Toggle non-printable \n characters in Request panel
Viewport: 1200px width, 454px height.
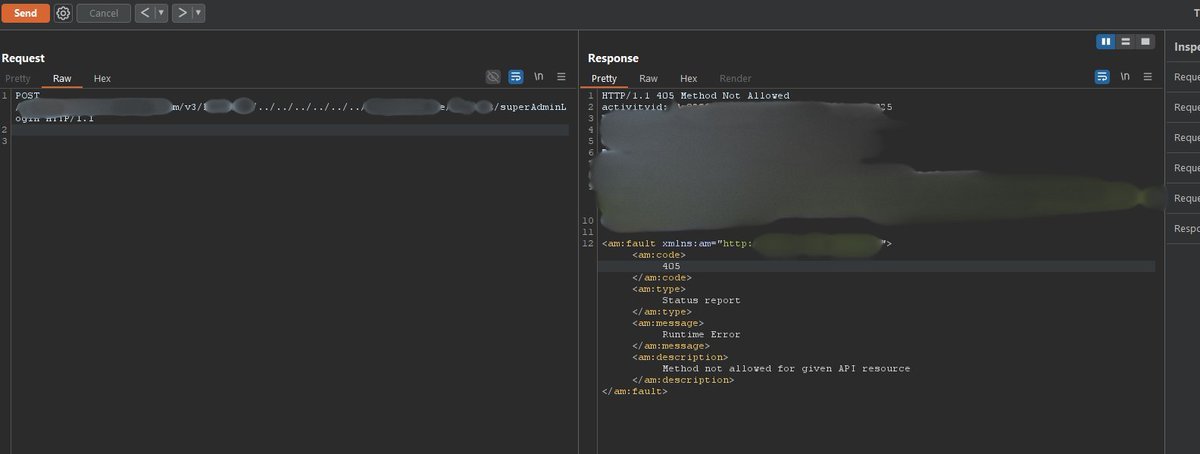(x=539, y=77)
